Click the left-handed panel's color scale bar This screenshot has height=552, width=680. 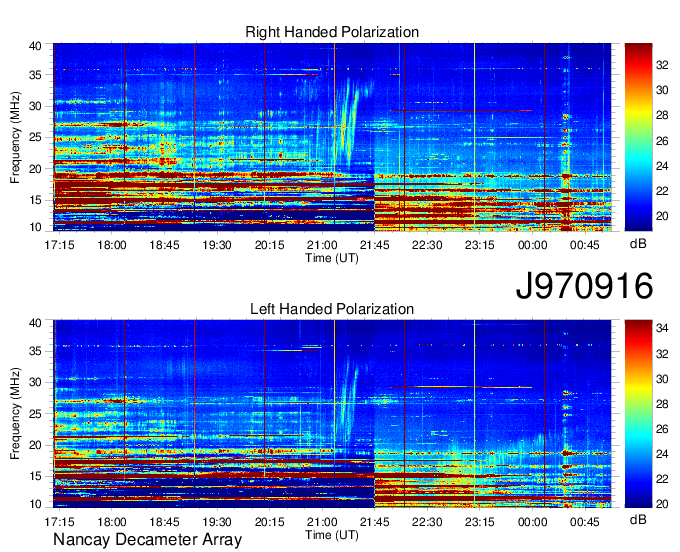pos(638,414)
